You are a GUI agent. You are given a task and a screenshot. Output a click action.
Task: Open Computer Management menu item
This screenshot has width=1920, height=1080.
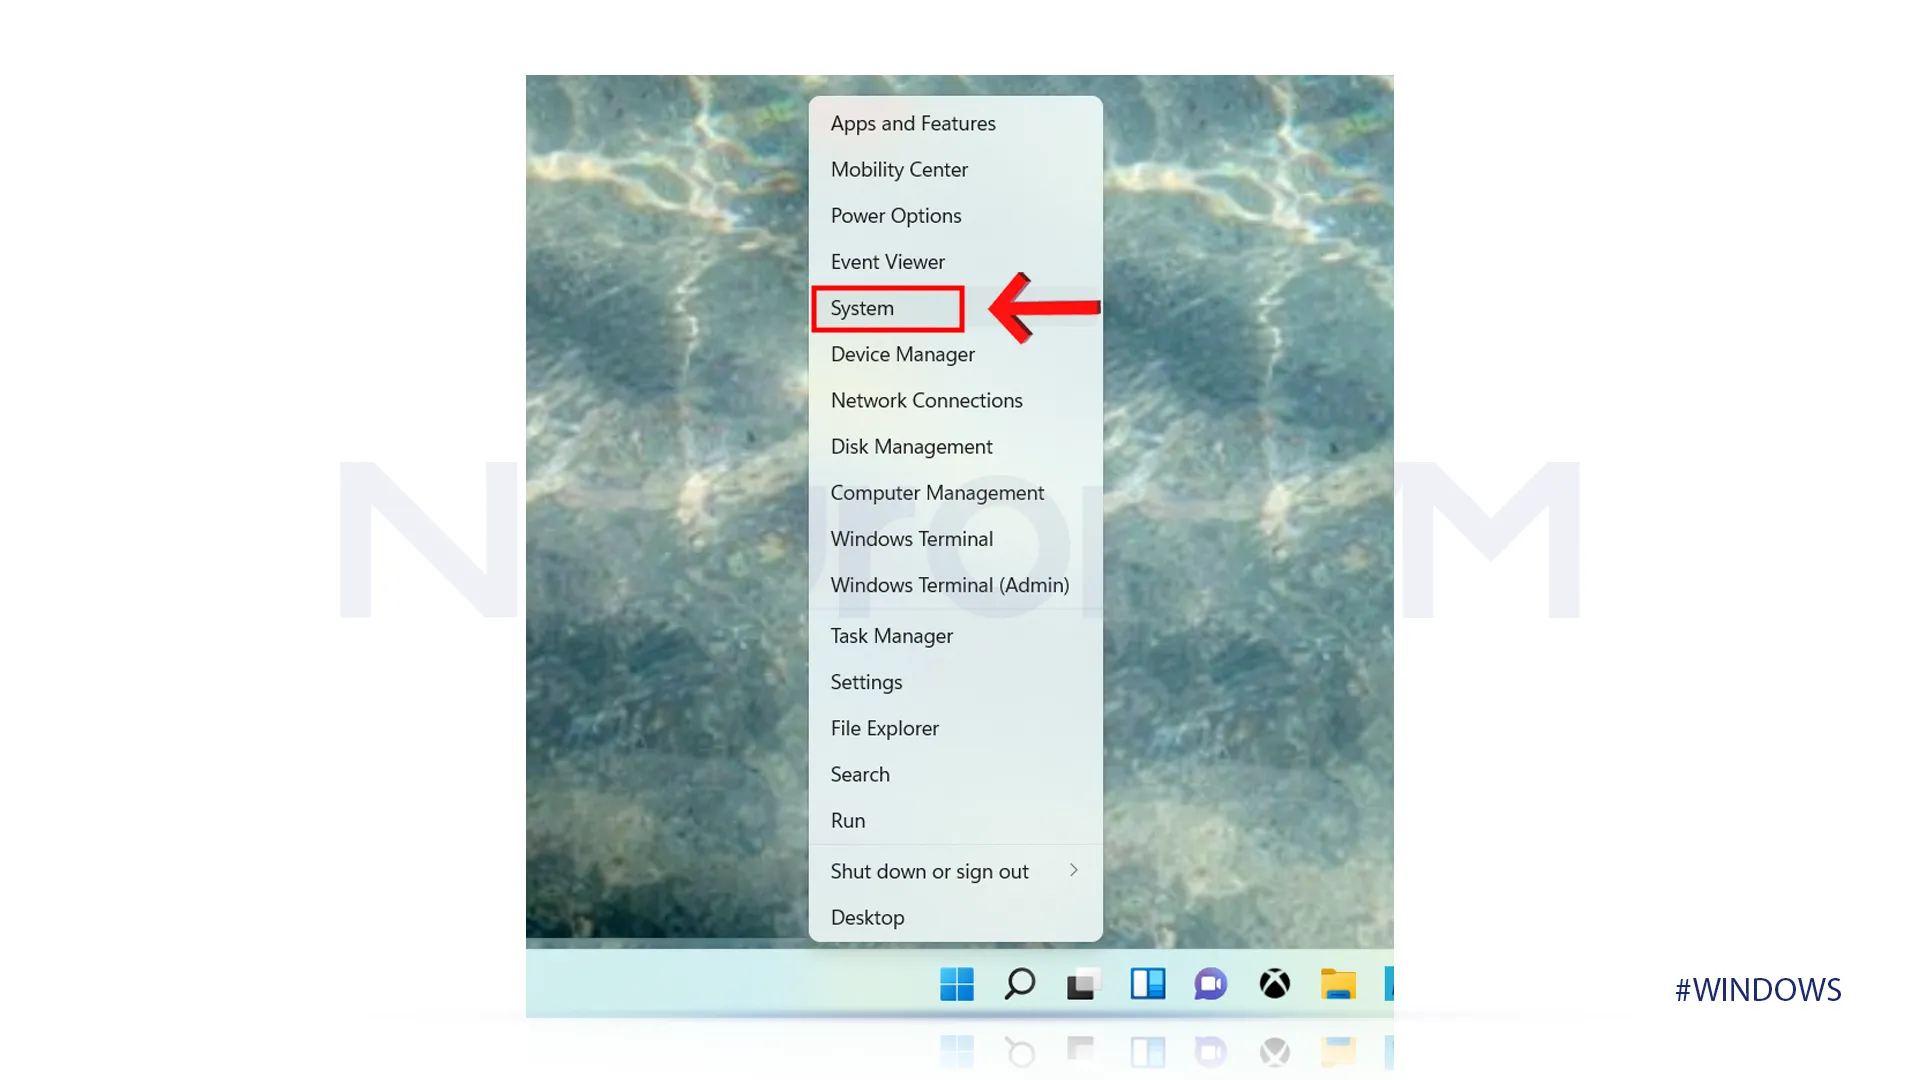(938, 492)
